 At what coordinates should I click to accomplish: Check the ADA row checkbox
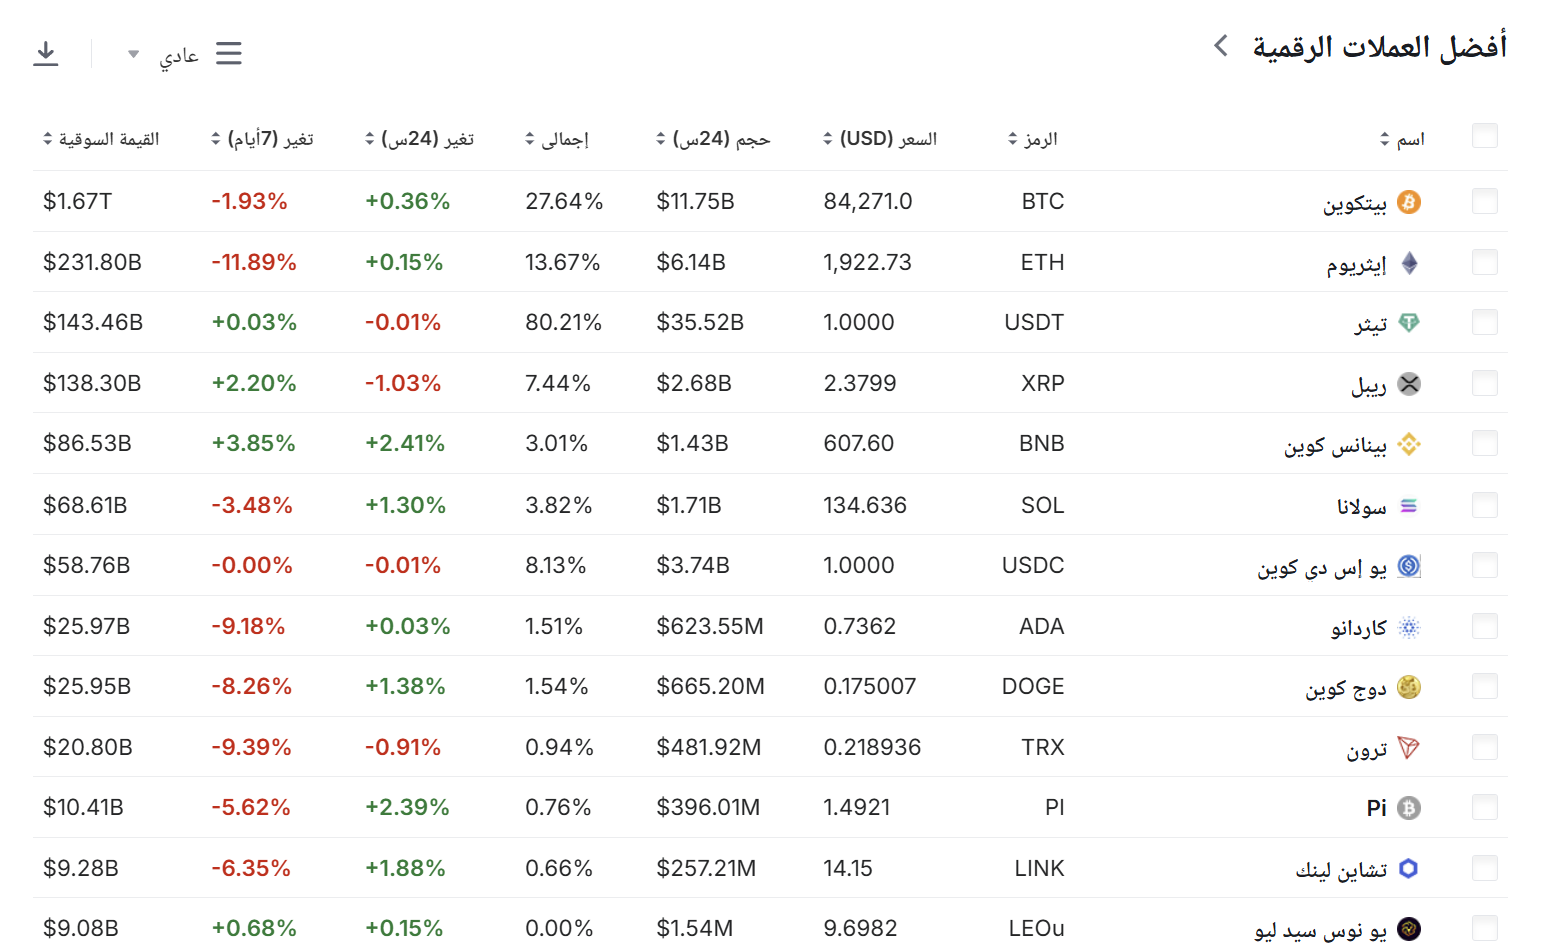pyautogui.click(x=1485, y=627)
